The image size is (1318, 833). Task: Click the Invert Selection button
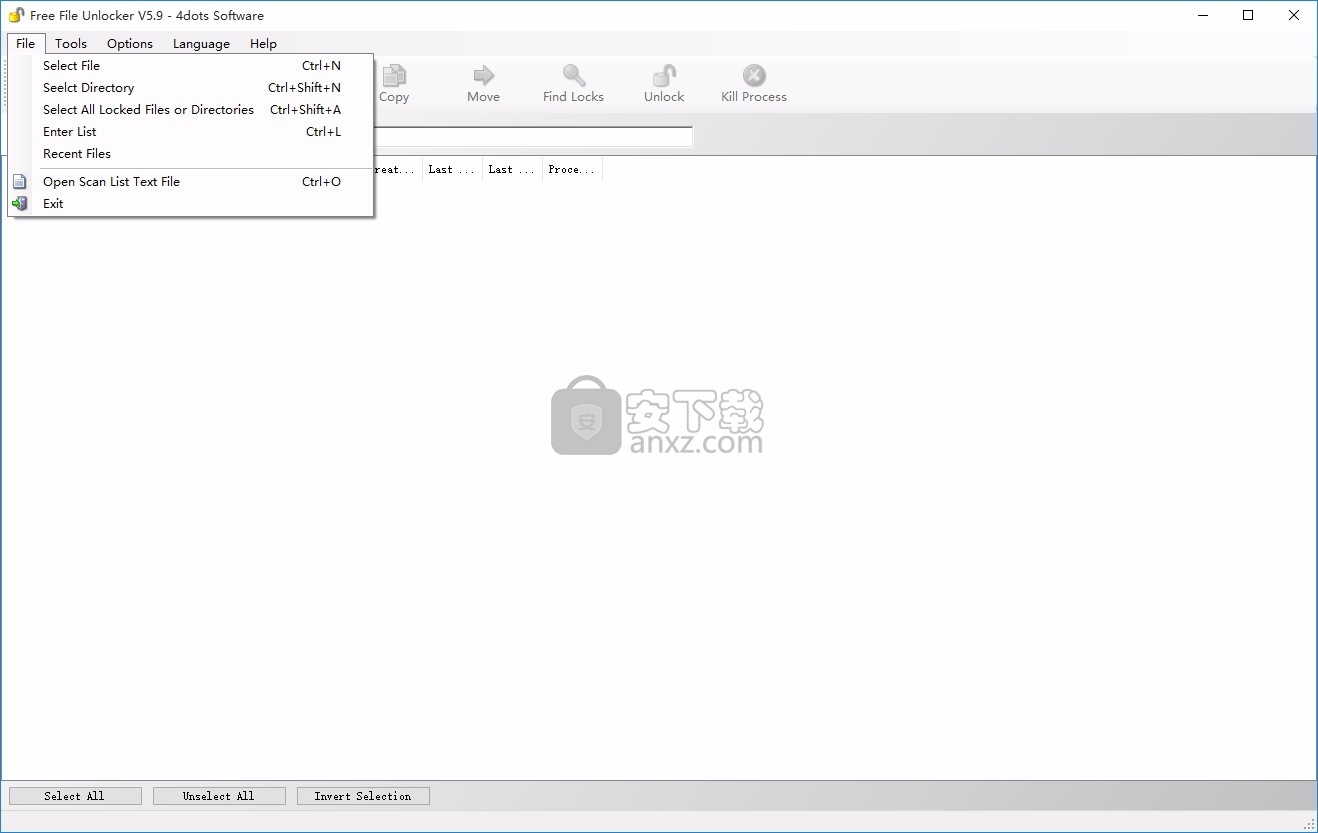pyautogui.click(x=363, y=796)
